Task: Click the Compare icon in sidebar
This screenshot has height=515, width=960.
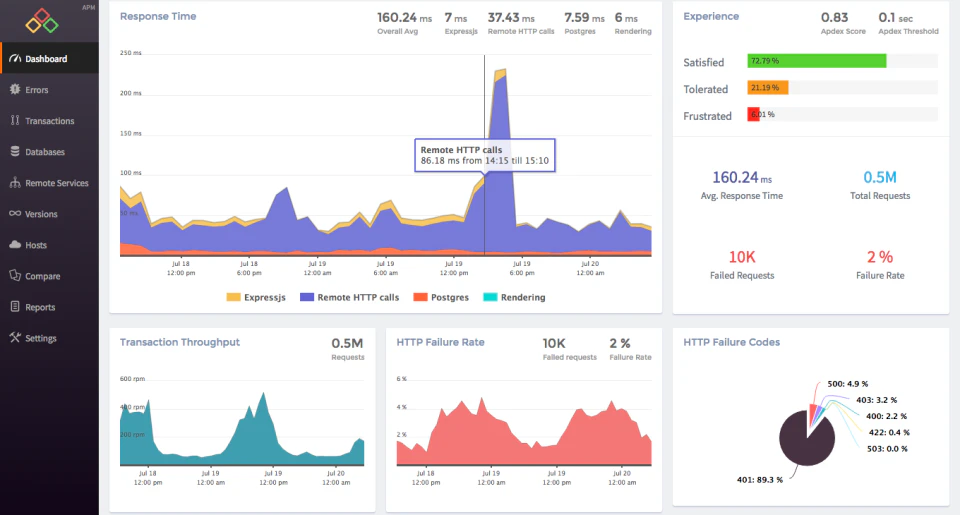Action: [x=14, y=276]
